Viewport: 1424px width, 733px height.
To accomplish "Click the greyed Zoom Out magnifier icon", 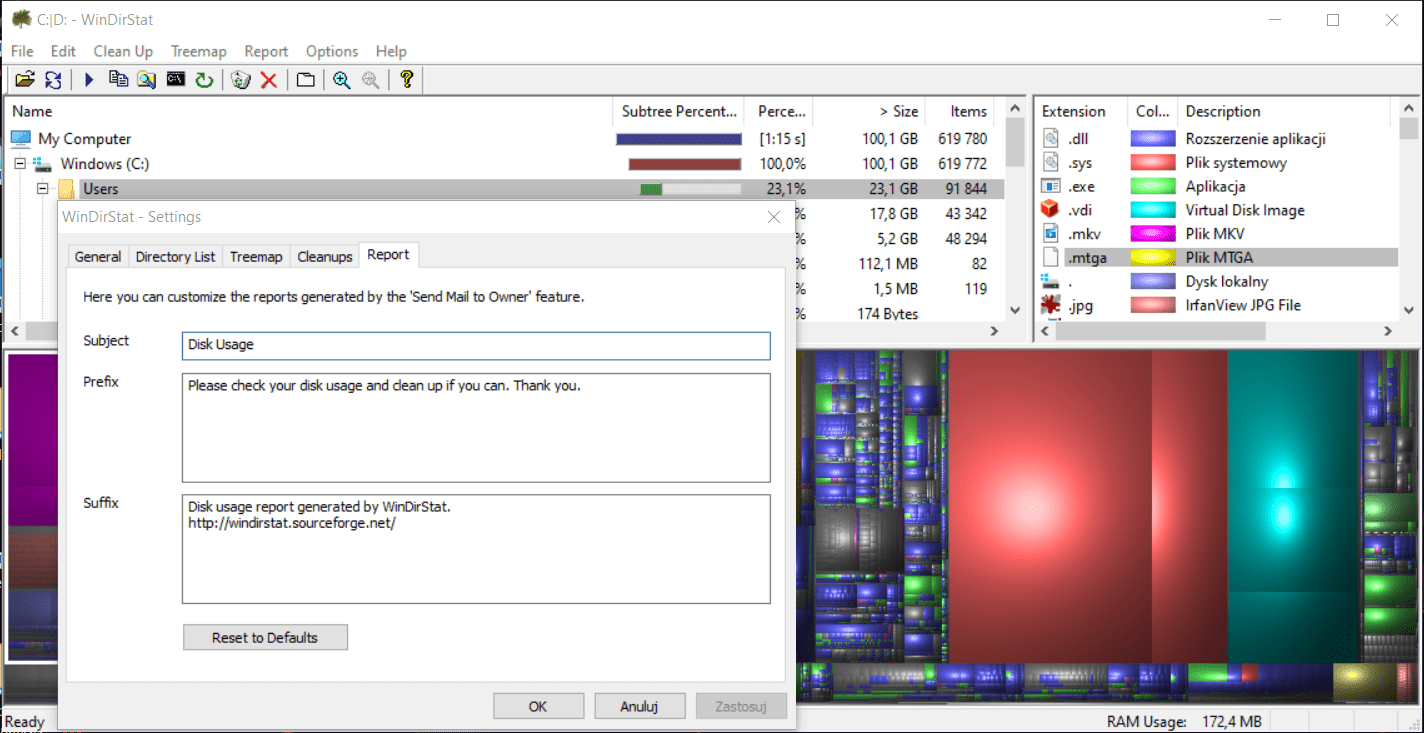I will point(371,80).
